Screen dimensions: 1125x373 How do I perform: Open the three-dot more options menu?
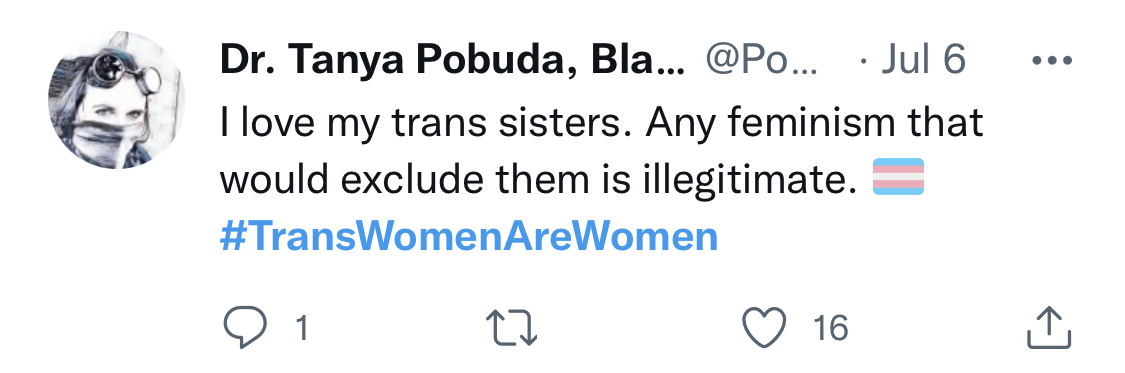(x=1052, y=61)
